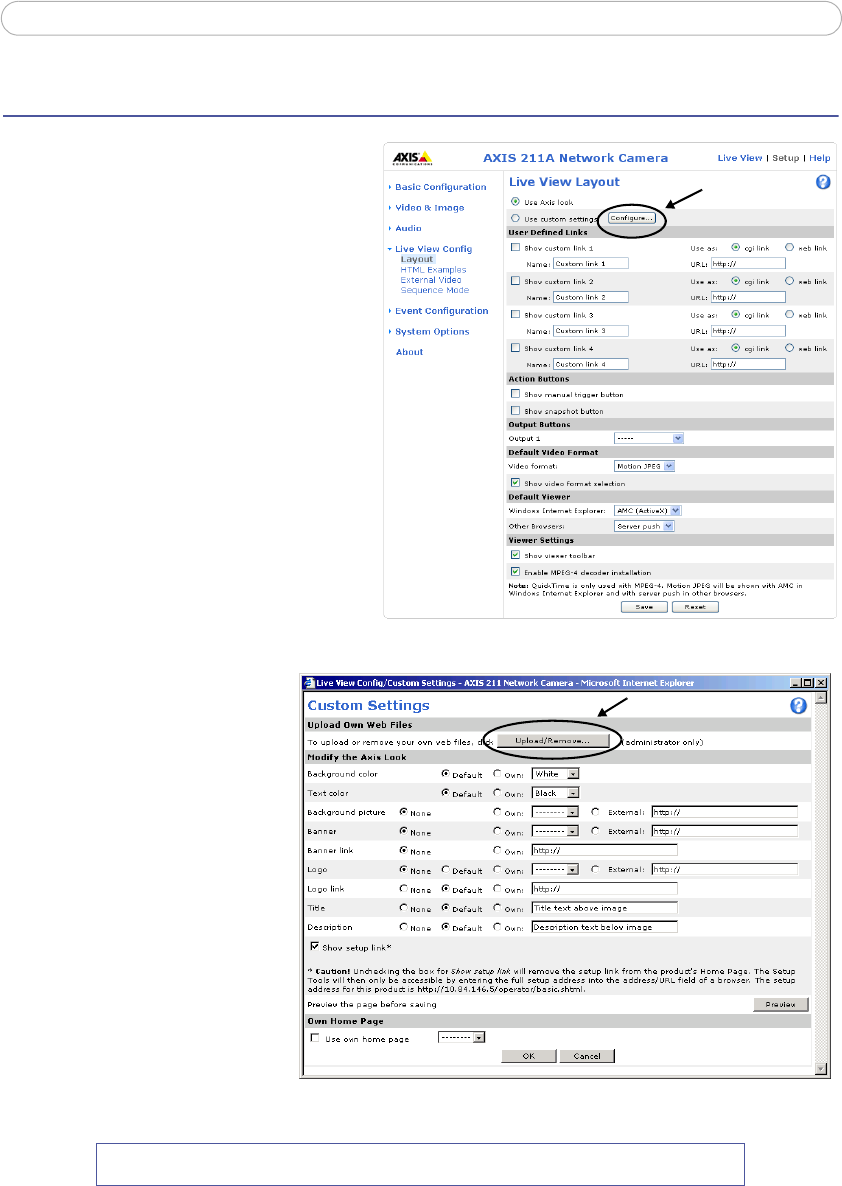The width and height of the screenshot is (842, 1186).
Task: Select None radio for Title
Action: [404, 908]
